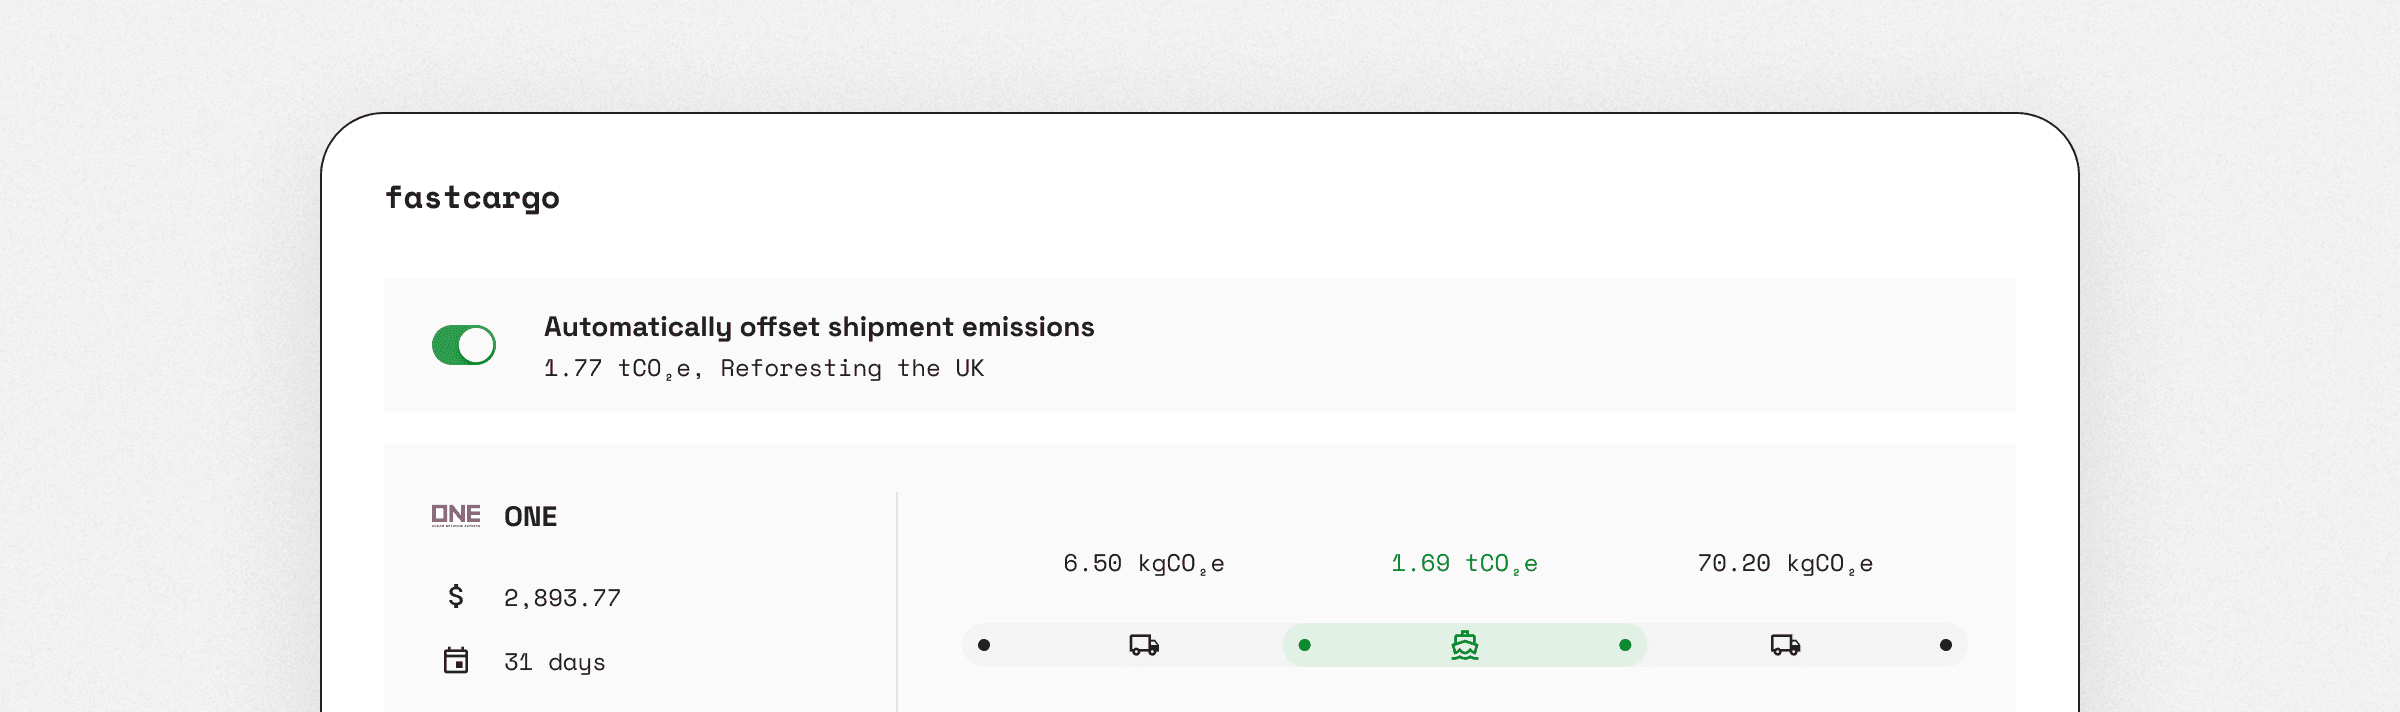This screenshot has width=2400, height=712.
Task: Select the pre-carriage truck icon
Action: 1143,645
